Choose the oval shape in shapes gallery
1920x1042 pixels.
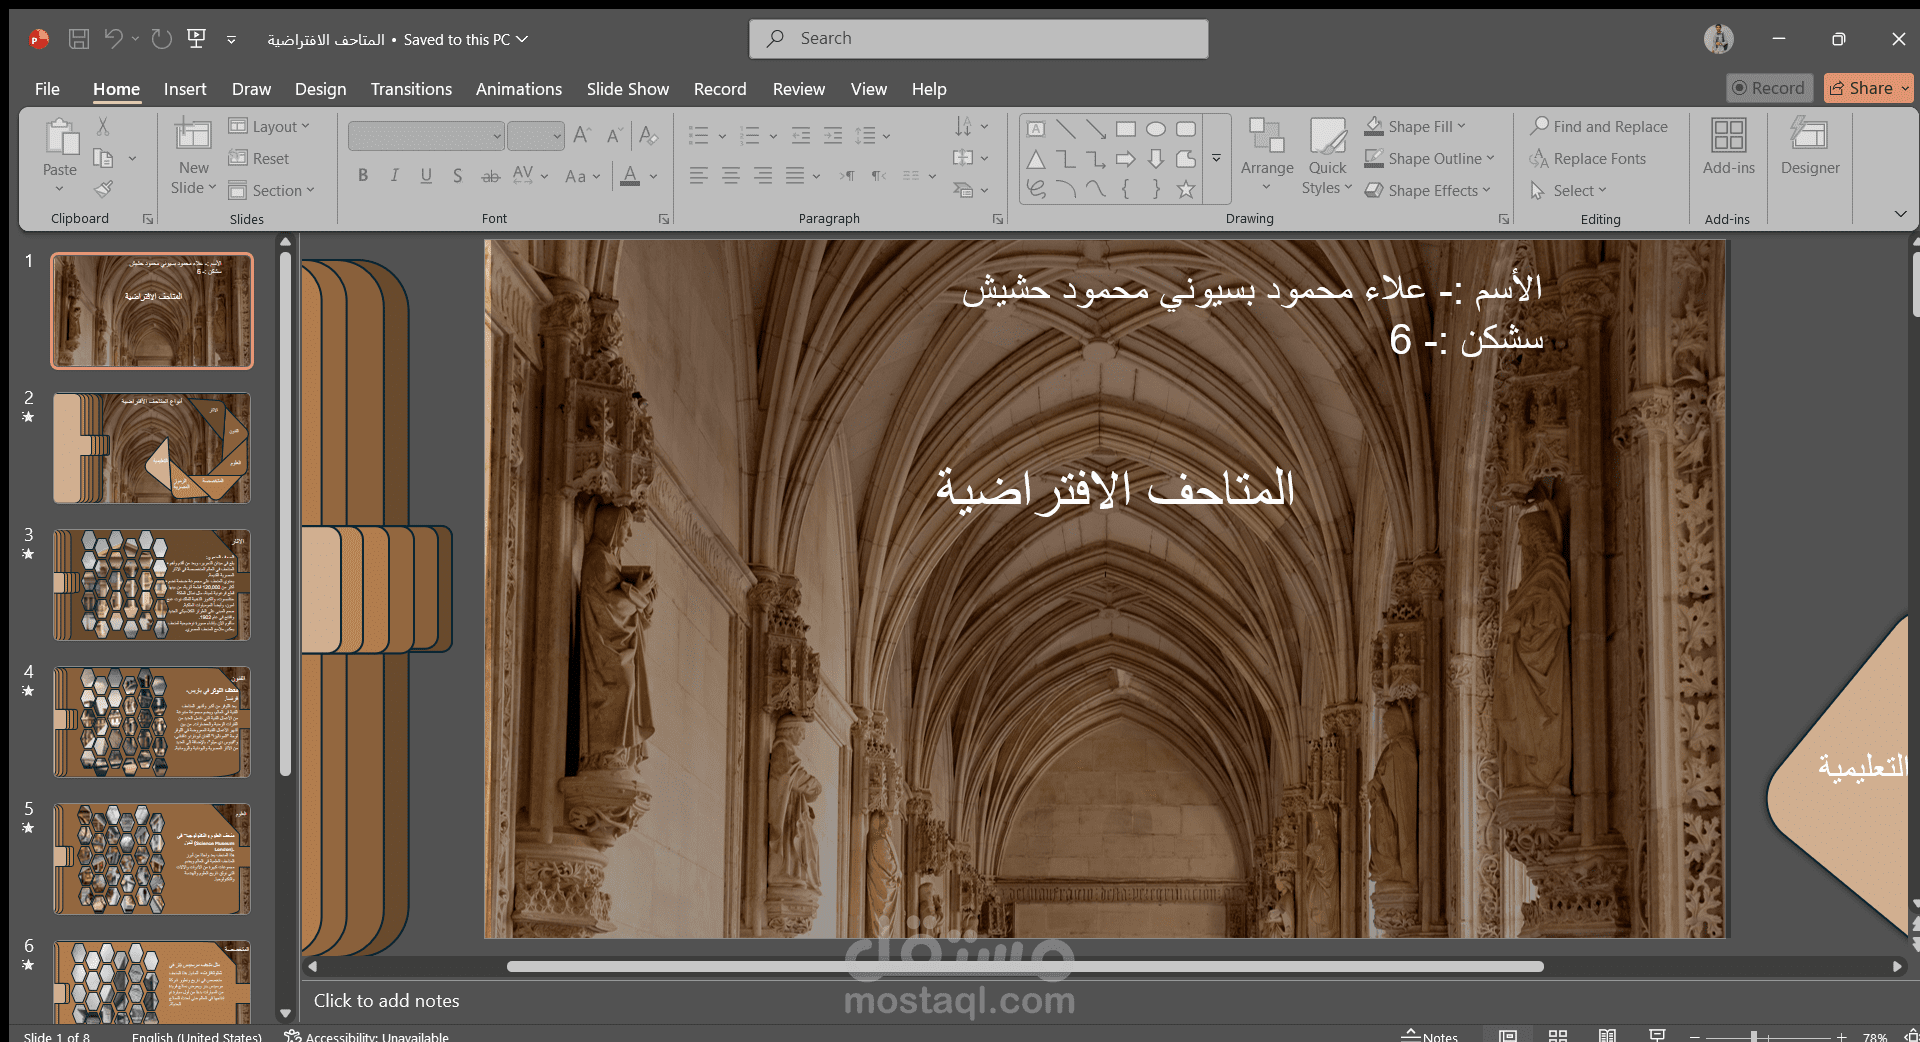[x=1156, y=129]
